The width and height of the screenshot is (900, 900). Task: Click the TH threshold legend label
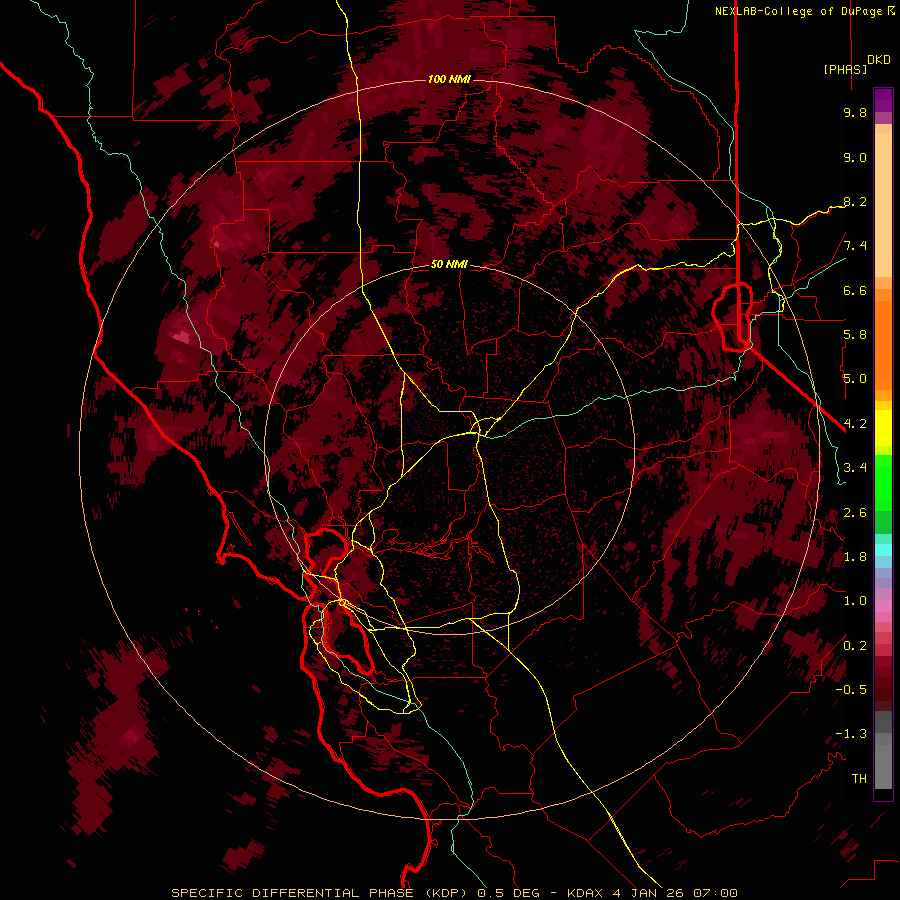click(859, 779)
